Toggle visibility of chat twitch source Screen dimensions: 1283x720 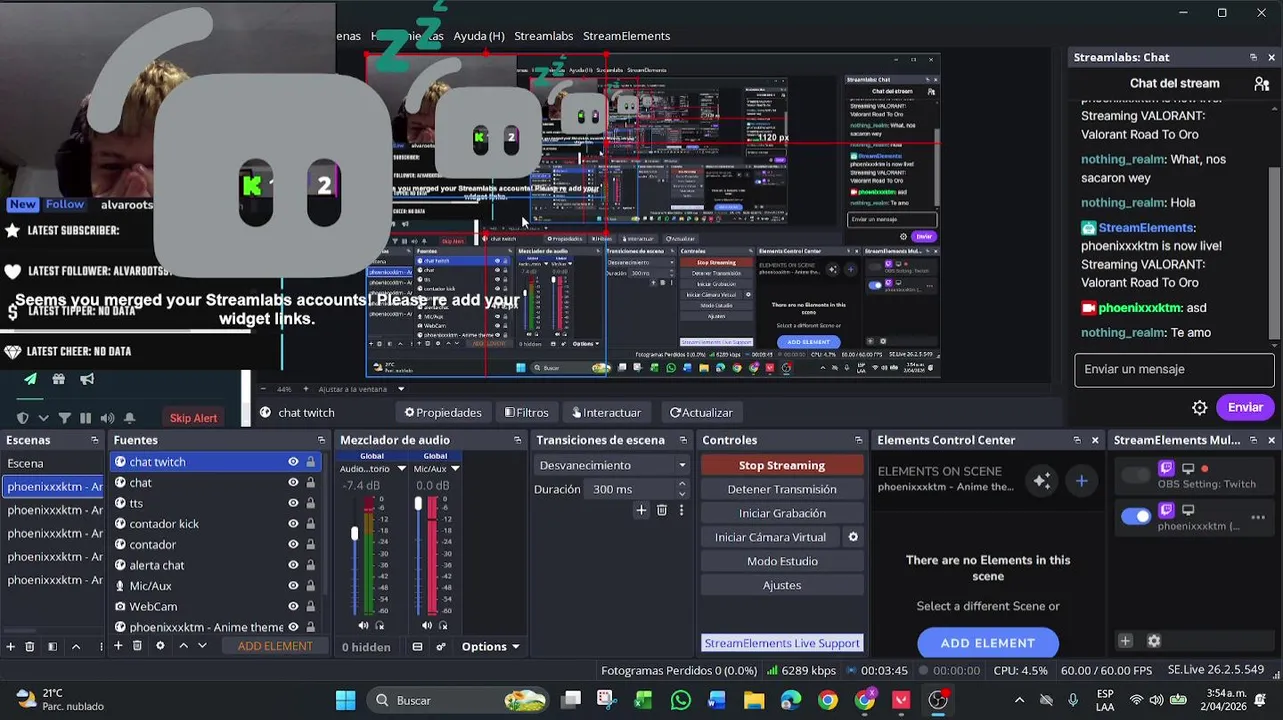coord(293,462)
